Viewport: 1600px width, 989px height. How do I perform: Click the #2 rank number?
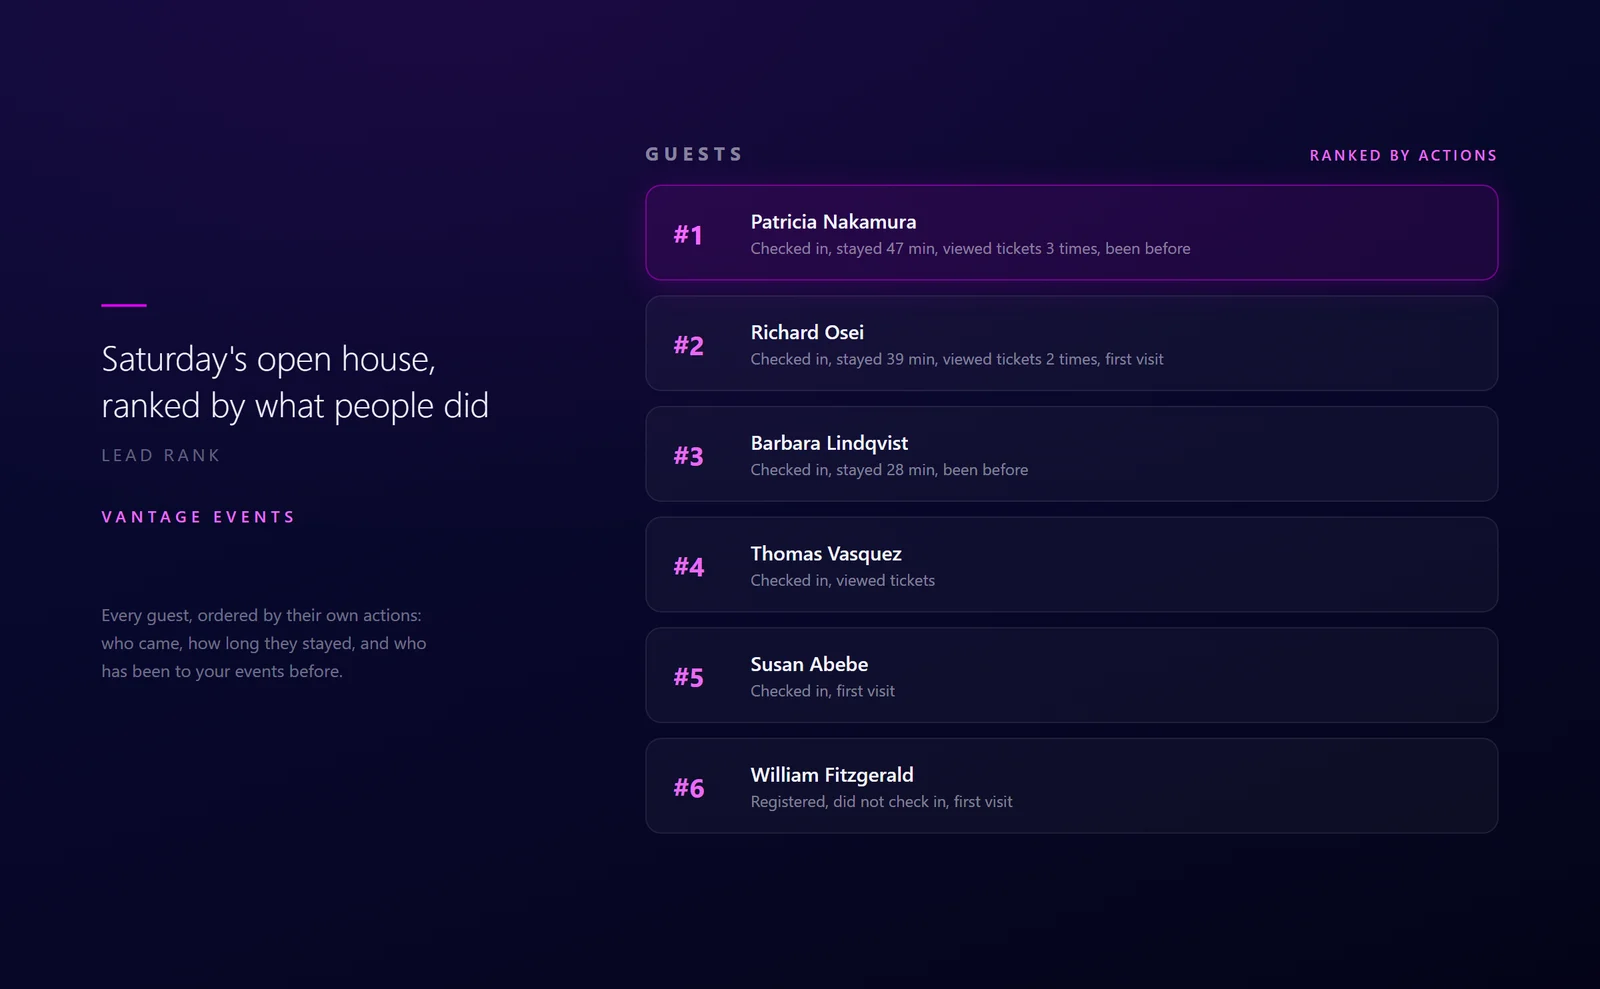point(688,346)
